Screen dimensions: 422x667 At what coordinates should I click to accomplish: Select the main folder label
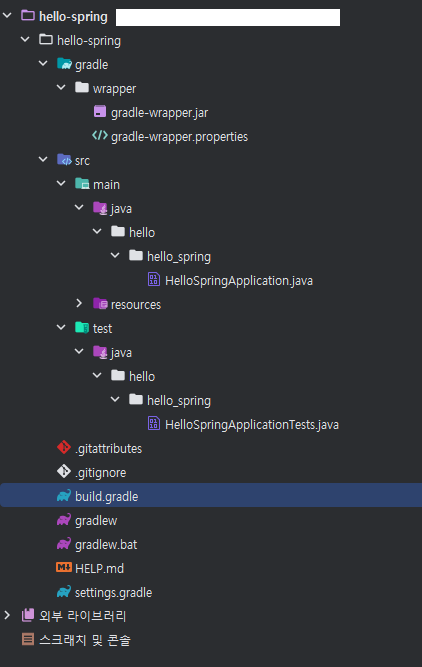click(x=106, y=185)
